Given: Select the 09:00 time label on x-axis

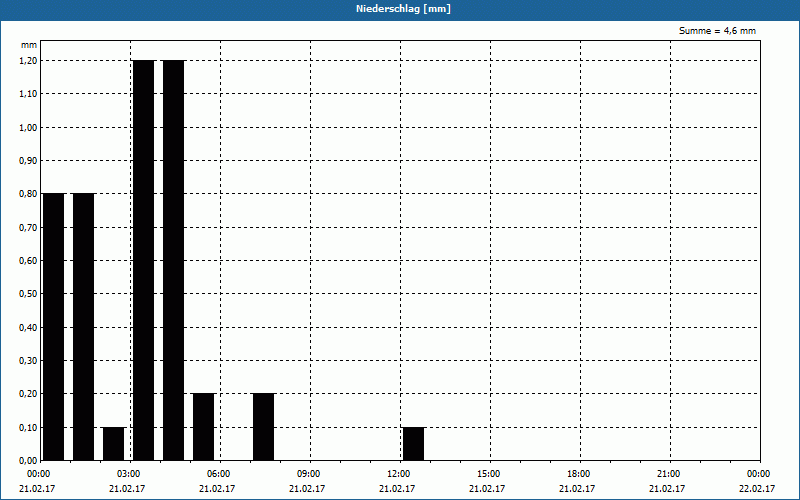Looking at the screenshot, I should [310, 474].
